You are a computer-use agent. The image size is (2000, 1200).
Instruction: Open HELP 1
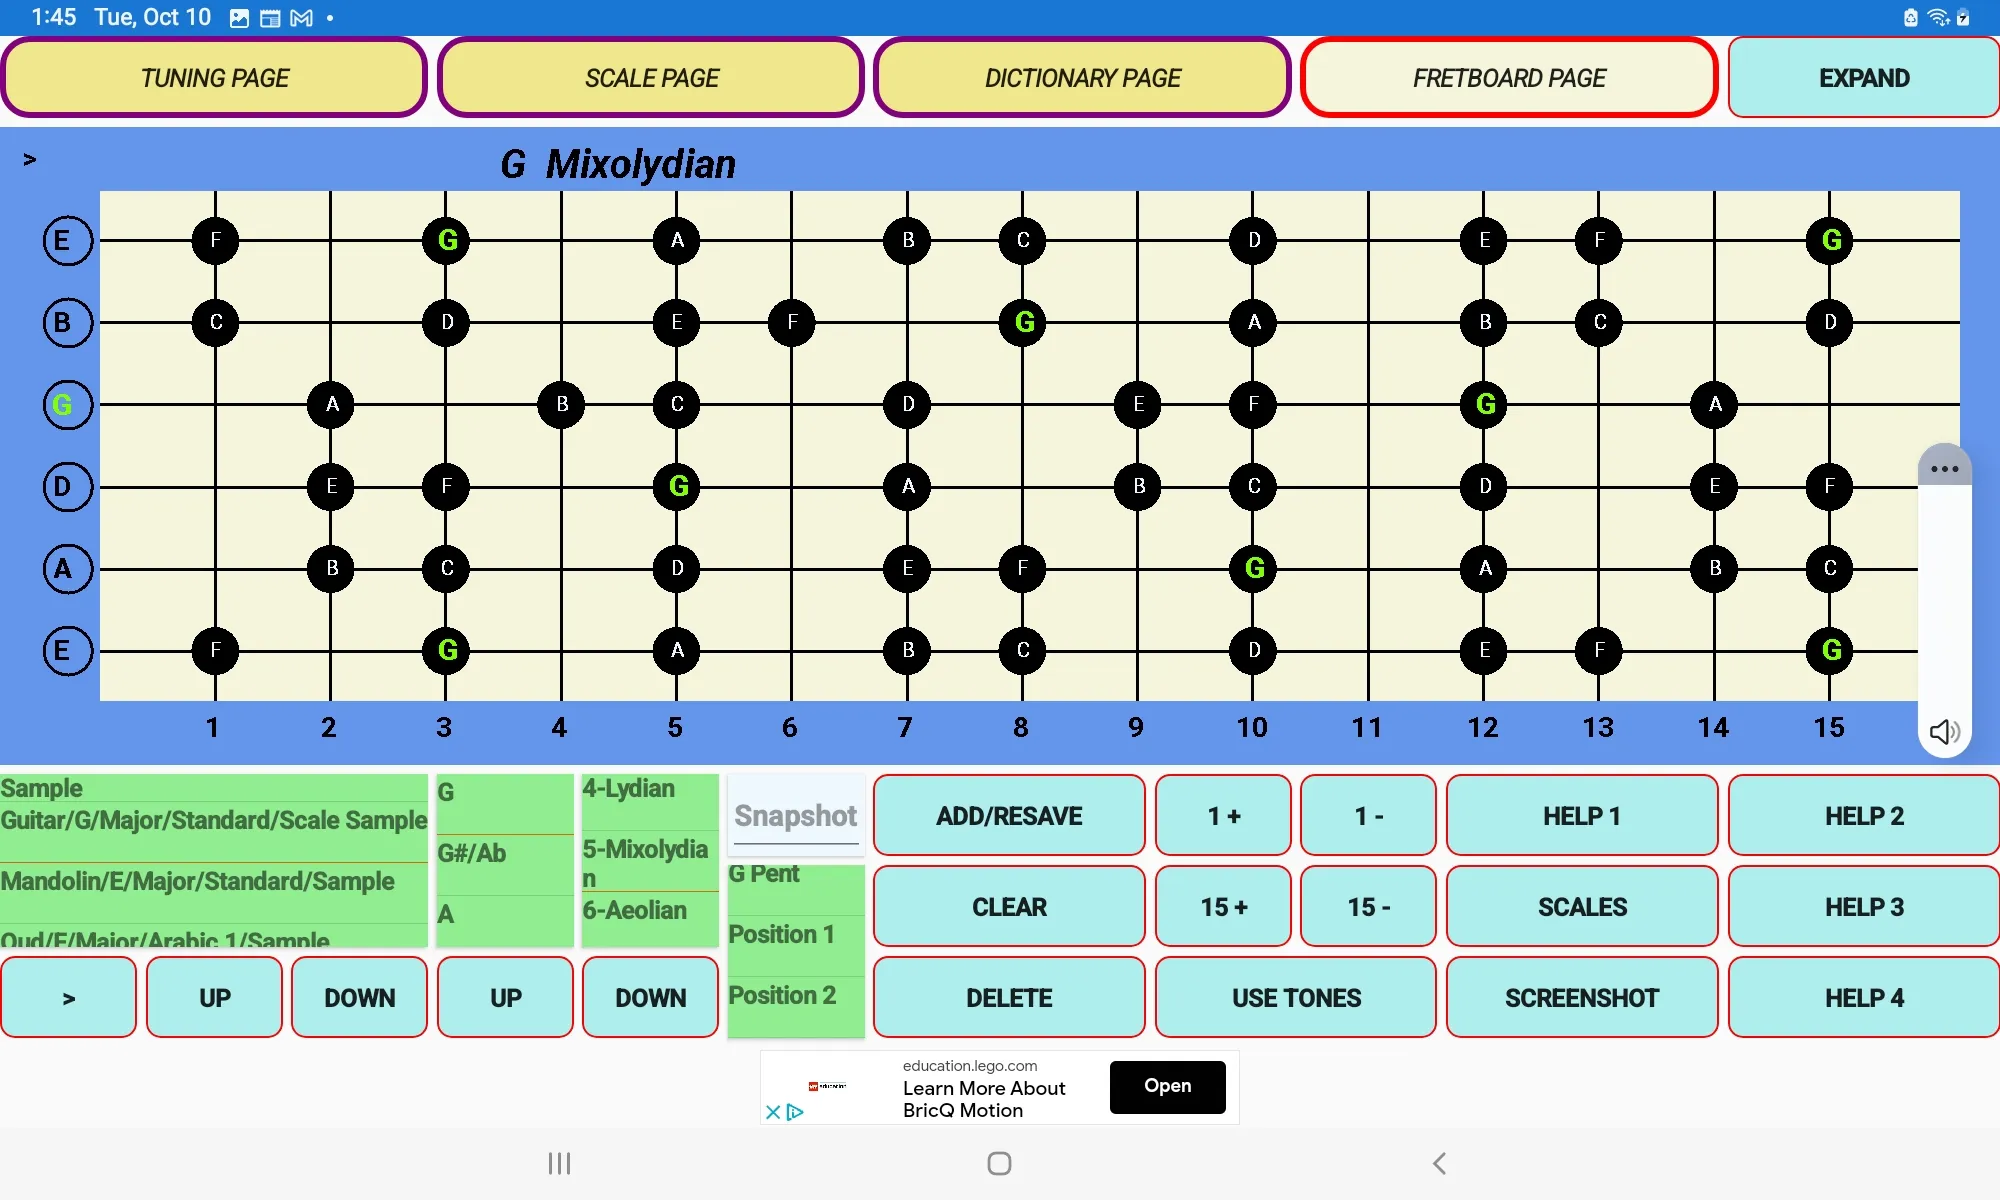click(1582, 816)
